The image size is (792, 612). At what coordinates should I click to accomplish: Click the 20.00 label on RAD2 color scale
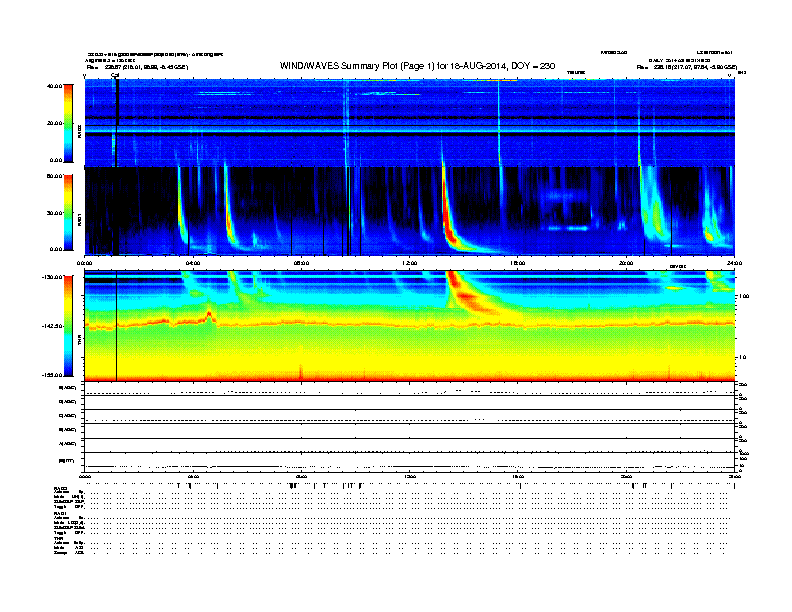54,123
